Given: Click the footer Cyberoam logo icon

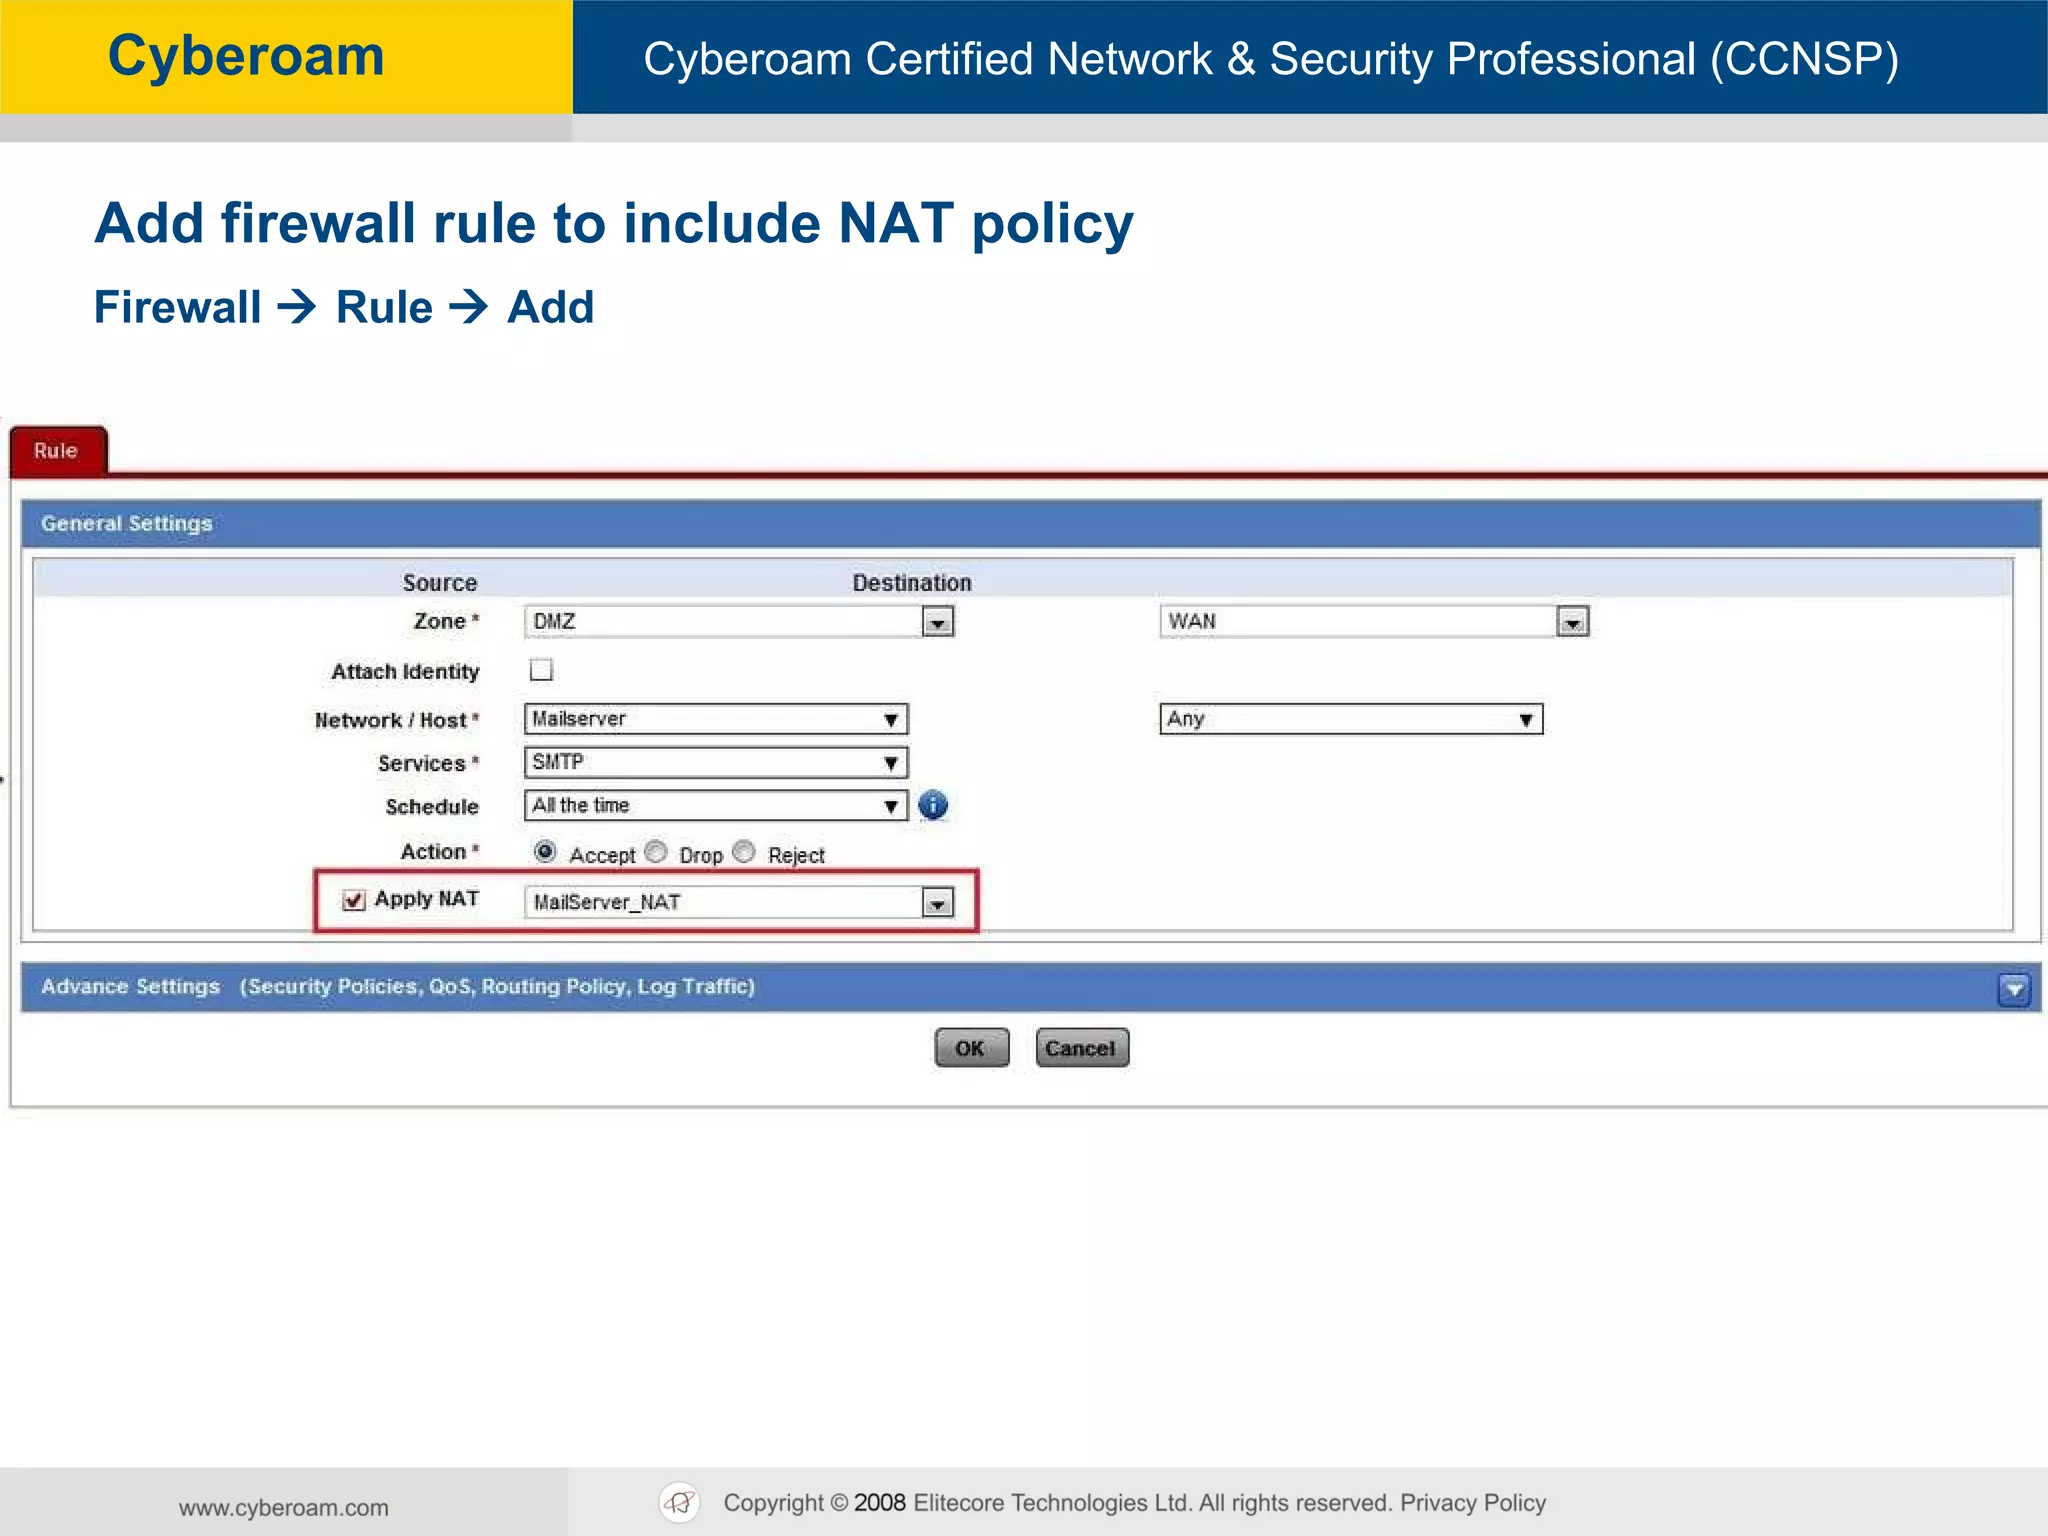Looking at the screenshot, I should [680, 1502].
